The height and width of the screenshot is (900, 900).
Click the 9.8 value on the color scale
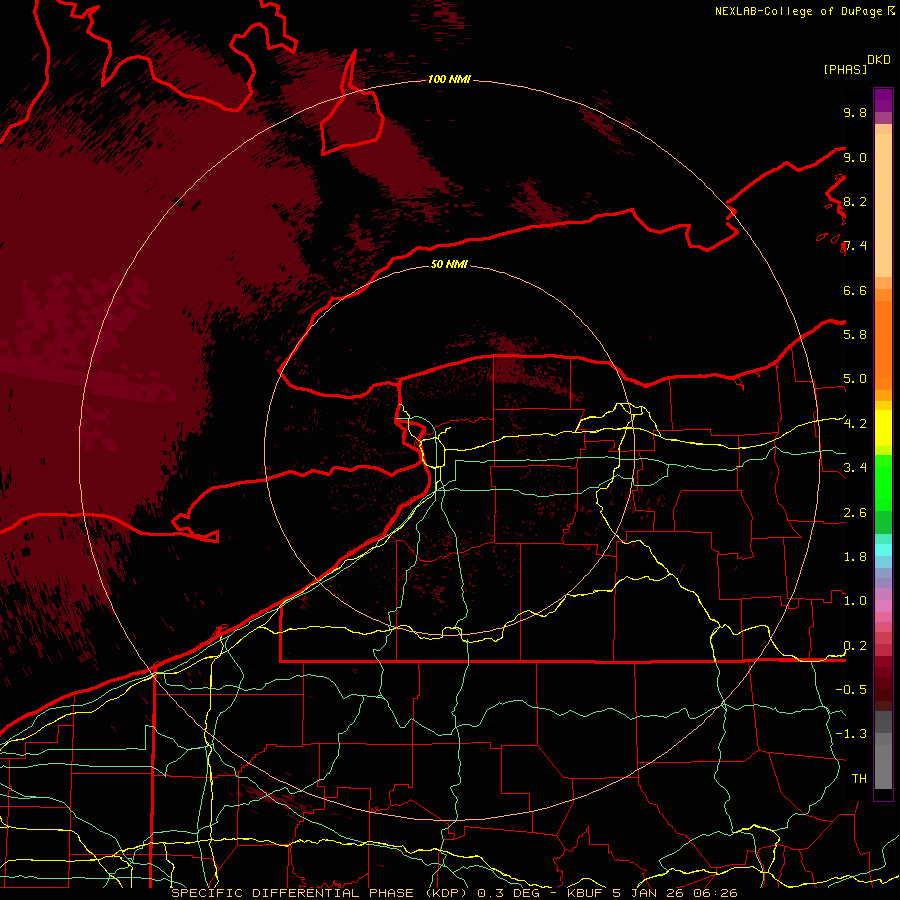(x=855, y=112)
